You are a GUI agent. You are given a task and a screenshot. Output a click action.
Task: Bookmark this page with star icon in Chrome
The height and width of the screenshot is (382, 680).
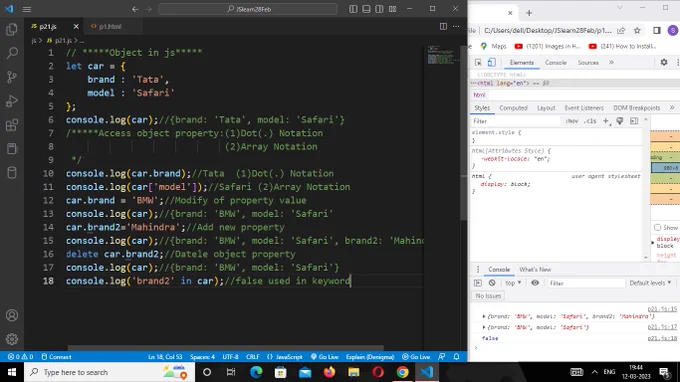coord(637,30)
